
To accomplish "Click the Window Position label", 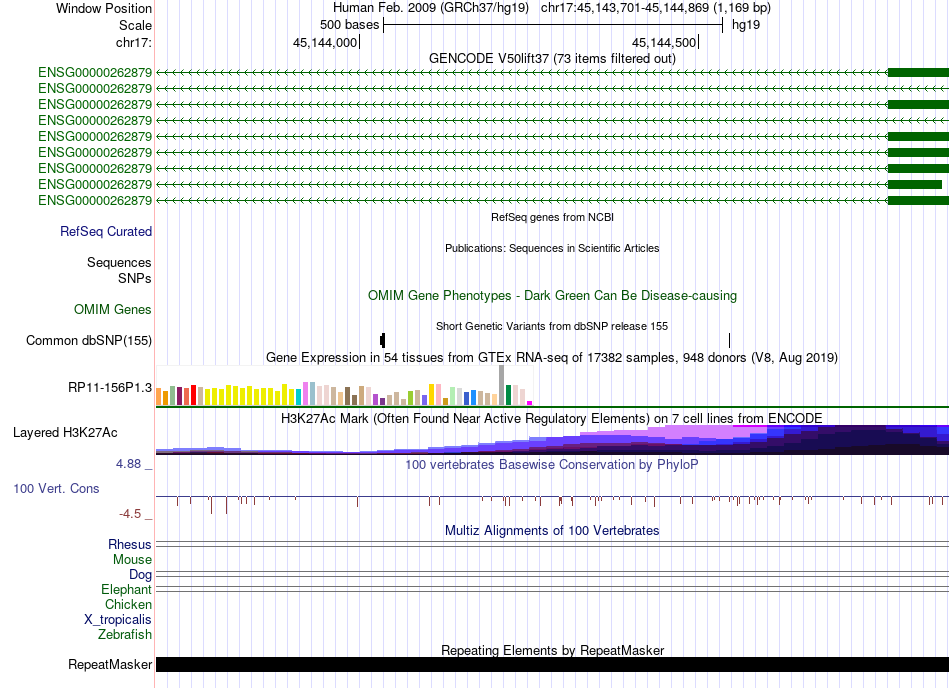I will (104, 8).
